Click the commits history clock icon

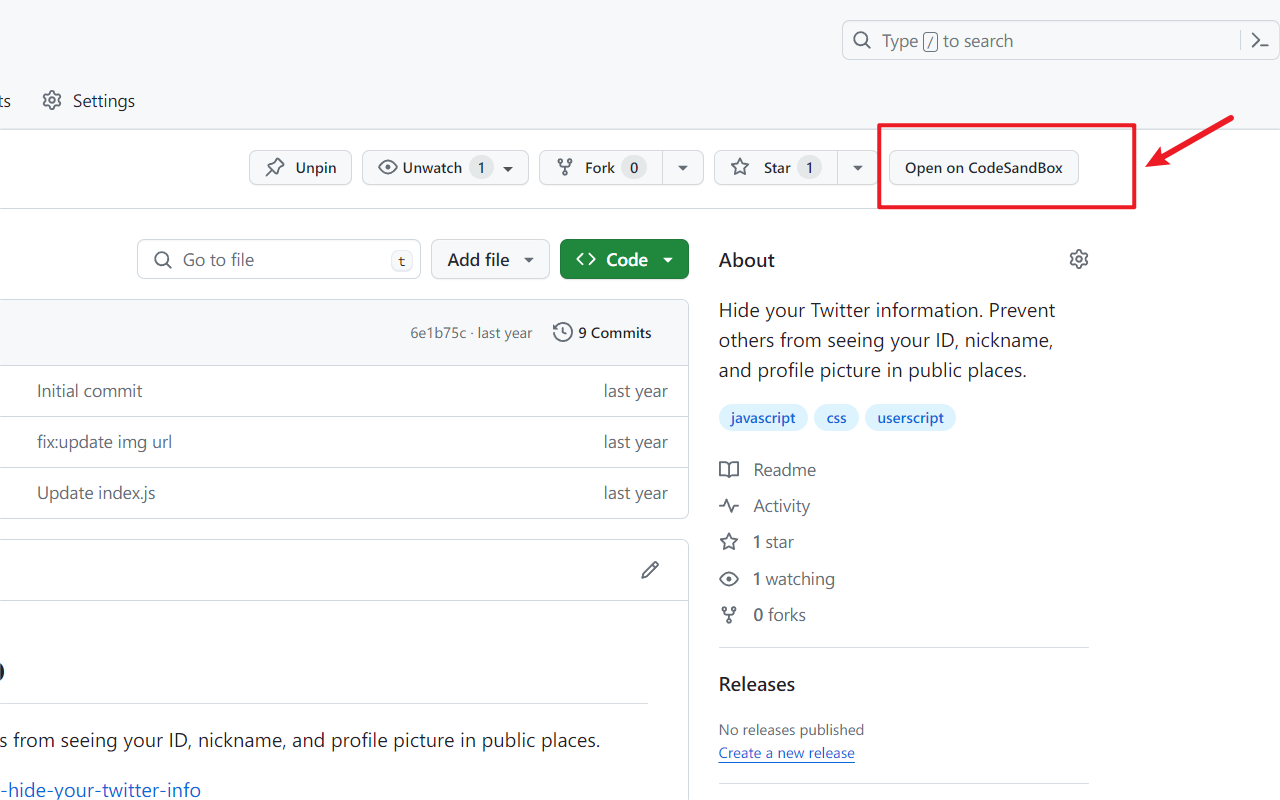pos(563,333)
